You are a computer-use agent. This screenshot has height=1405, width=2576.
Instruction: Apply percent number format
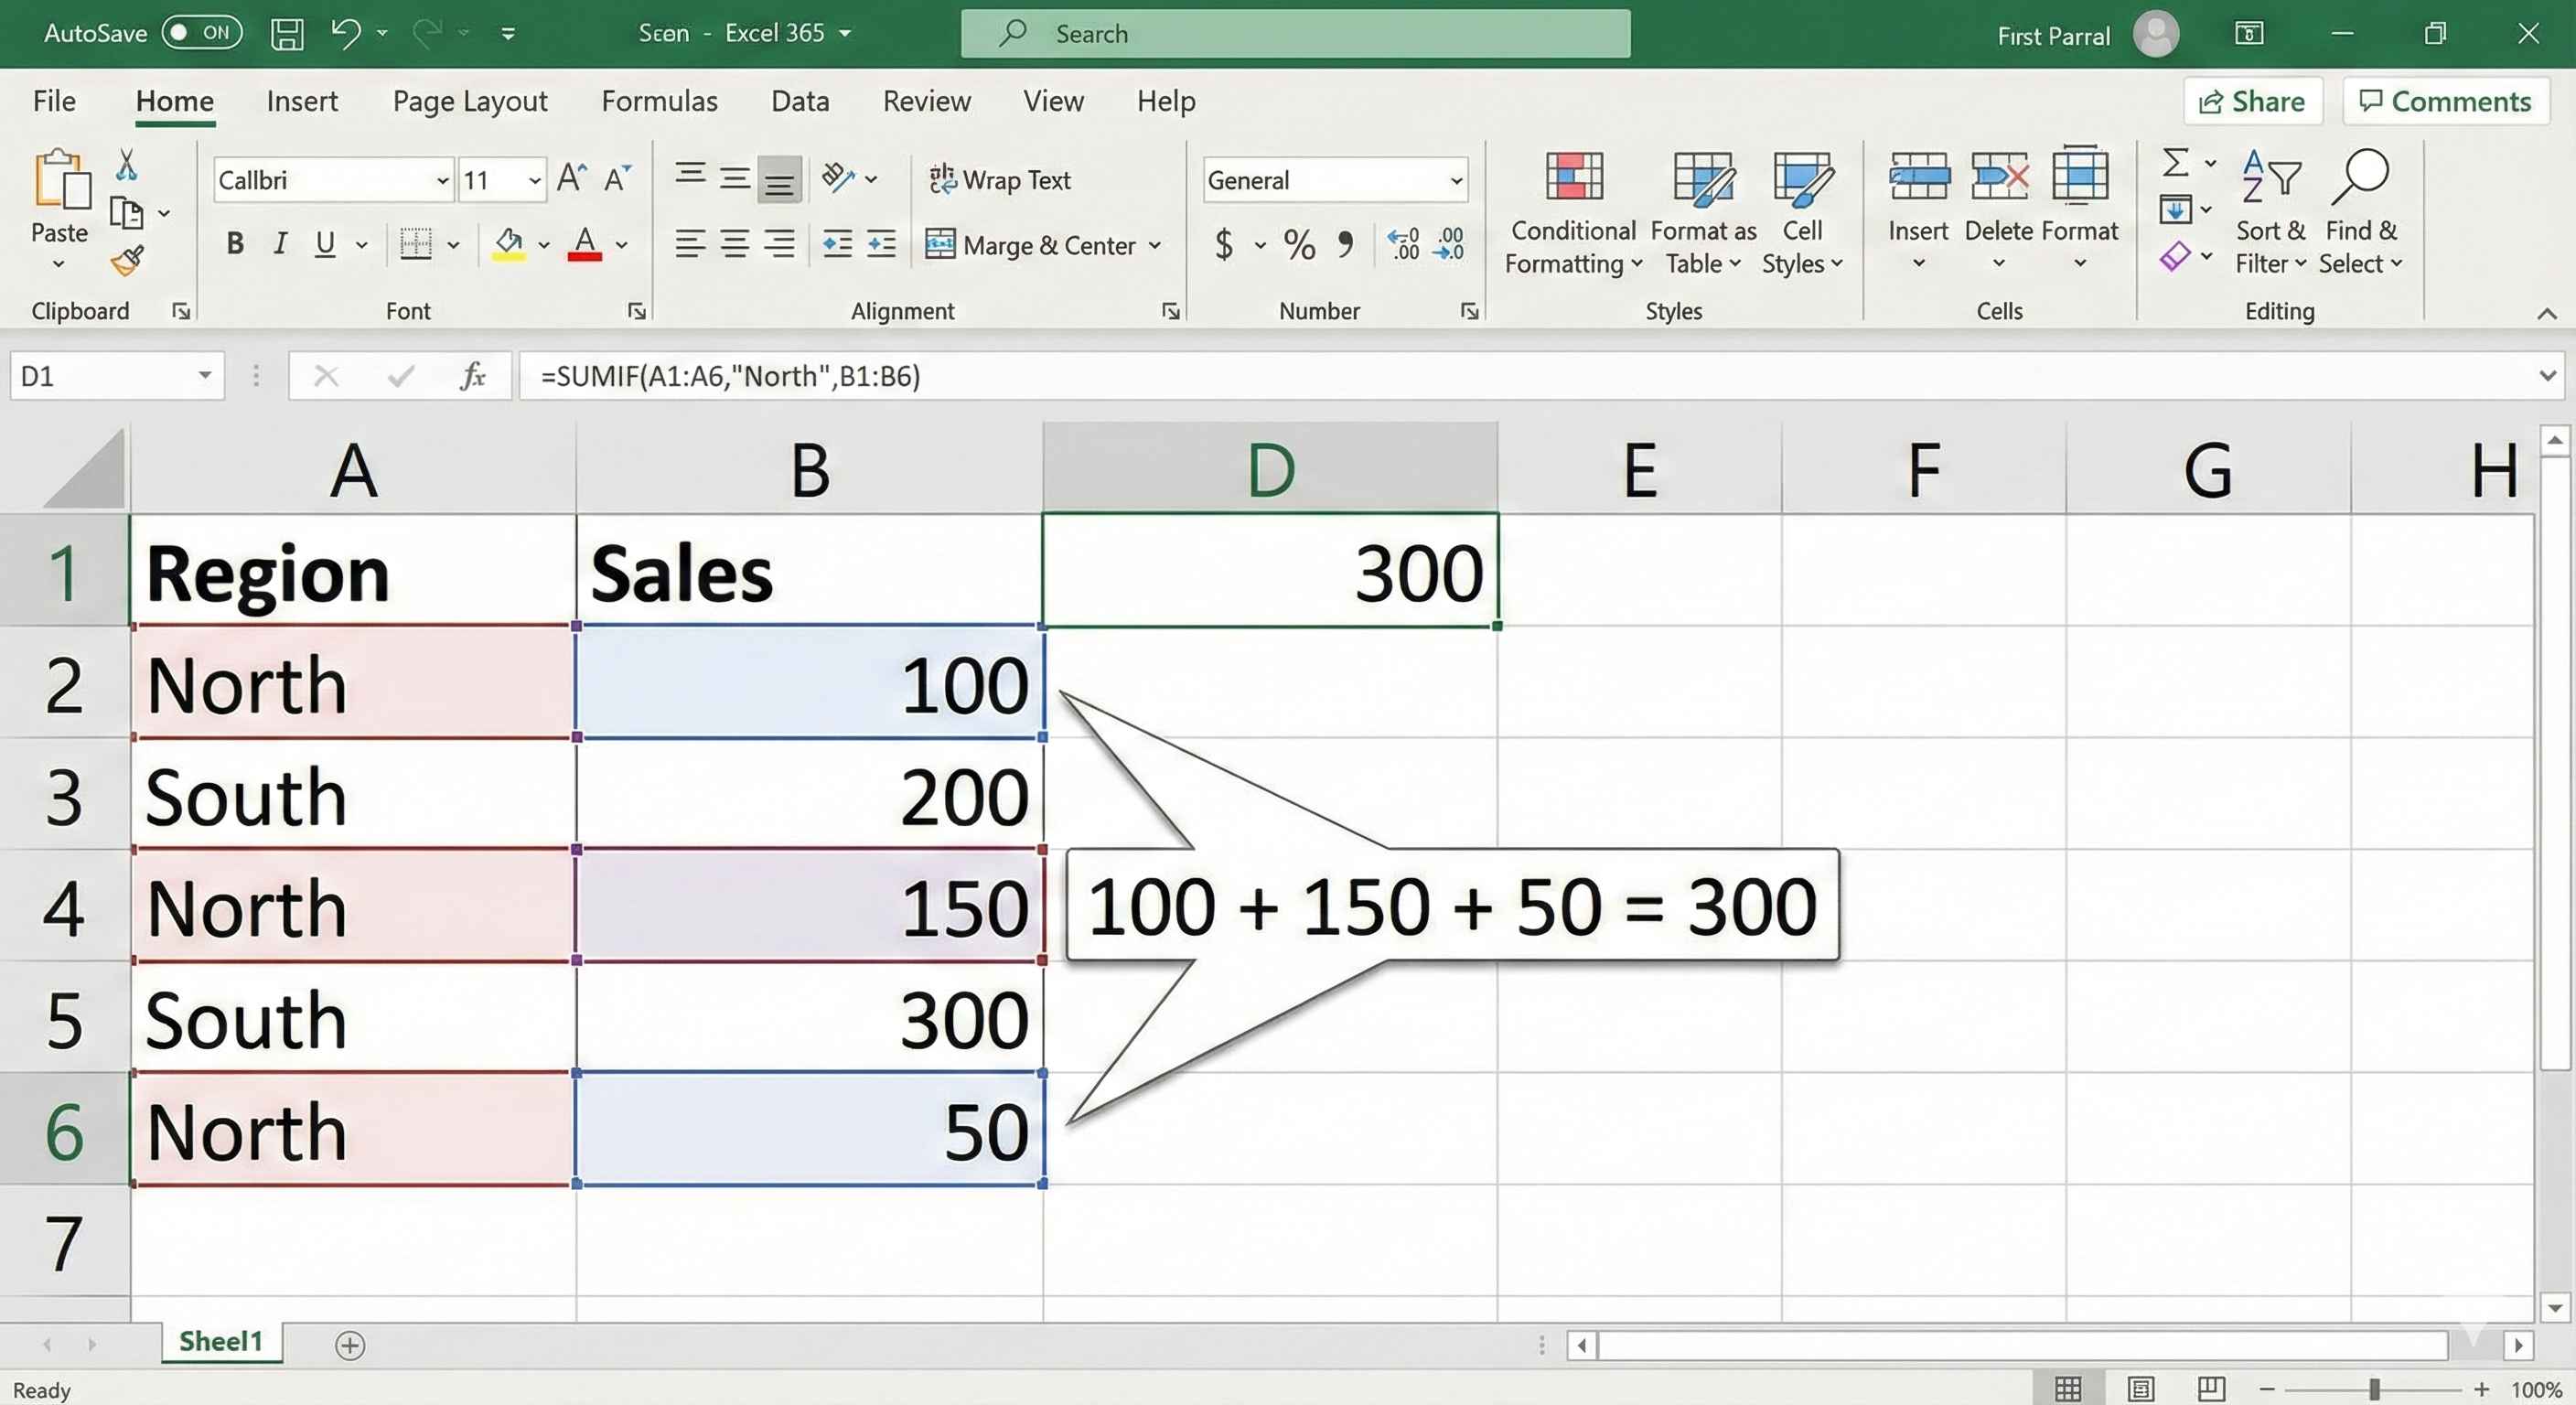[x=1299, y=245]
